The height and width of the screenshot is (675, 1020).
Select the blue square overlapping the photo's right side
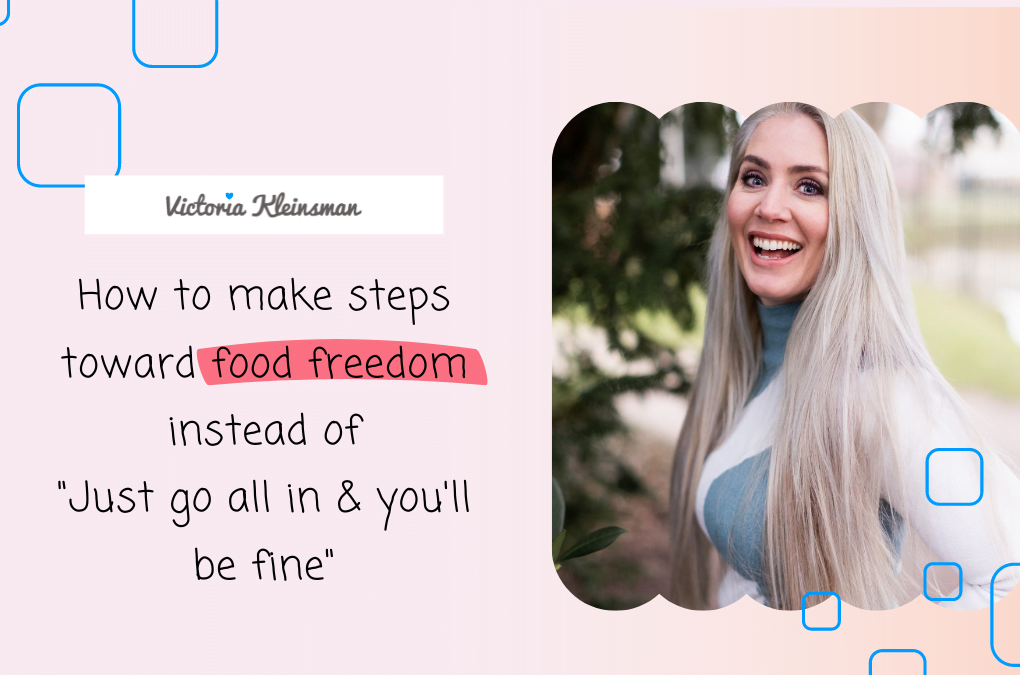click(x=954, y=477)
